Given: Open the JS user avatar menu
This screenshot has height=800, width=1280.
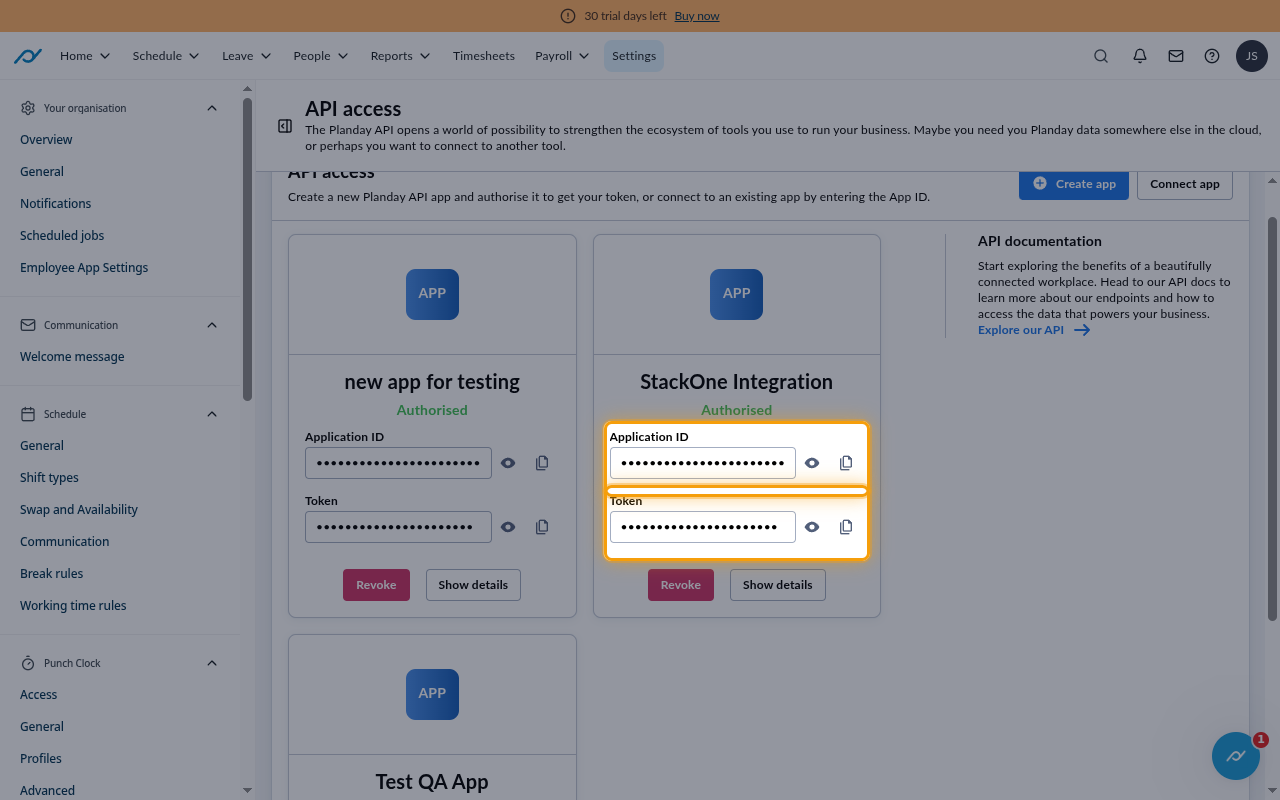Looking at the screenshot, I should (x=1252, y=56).
